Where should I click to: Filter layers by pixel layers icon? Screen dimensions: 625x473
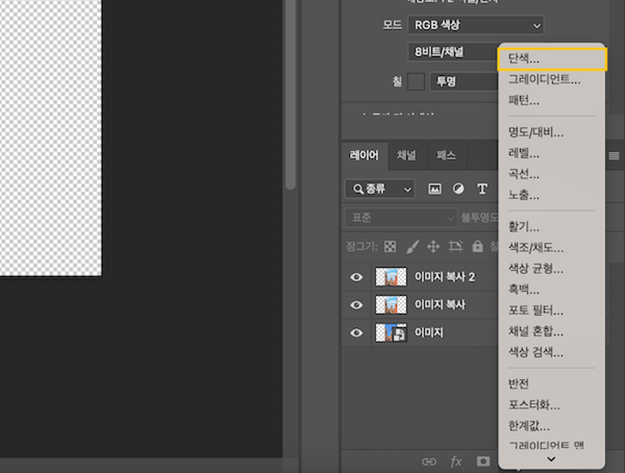pyautogui.click(x=434, y=189)
